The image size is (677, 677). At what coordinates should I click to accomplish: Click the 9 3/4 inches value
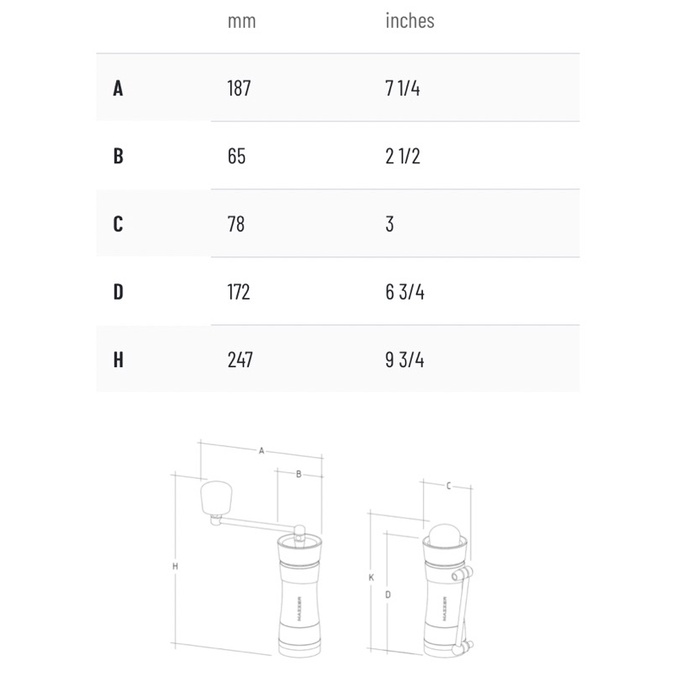click(x=405, y=359)
